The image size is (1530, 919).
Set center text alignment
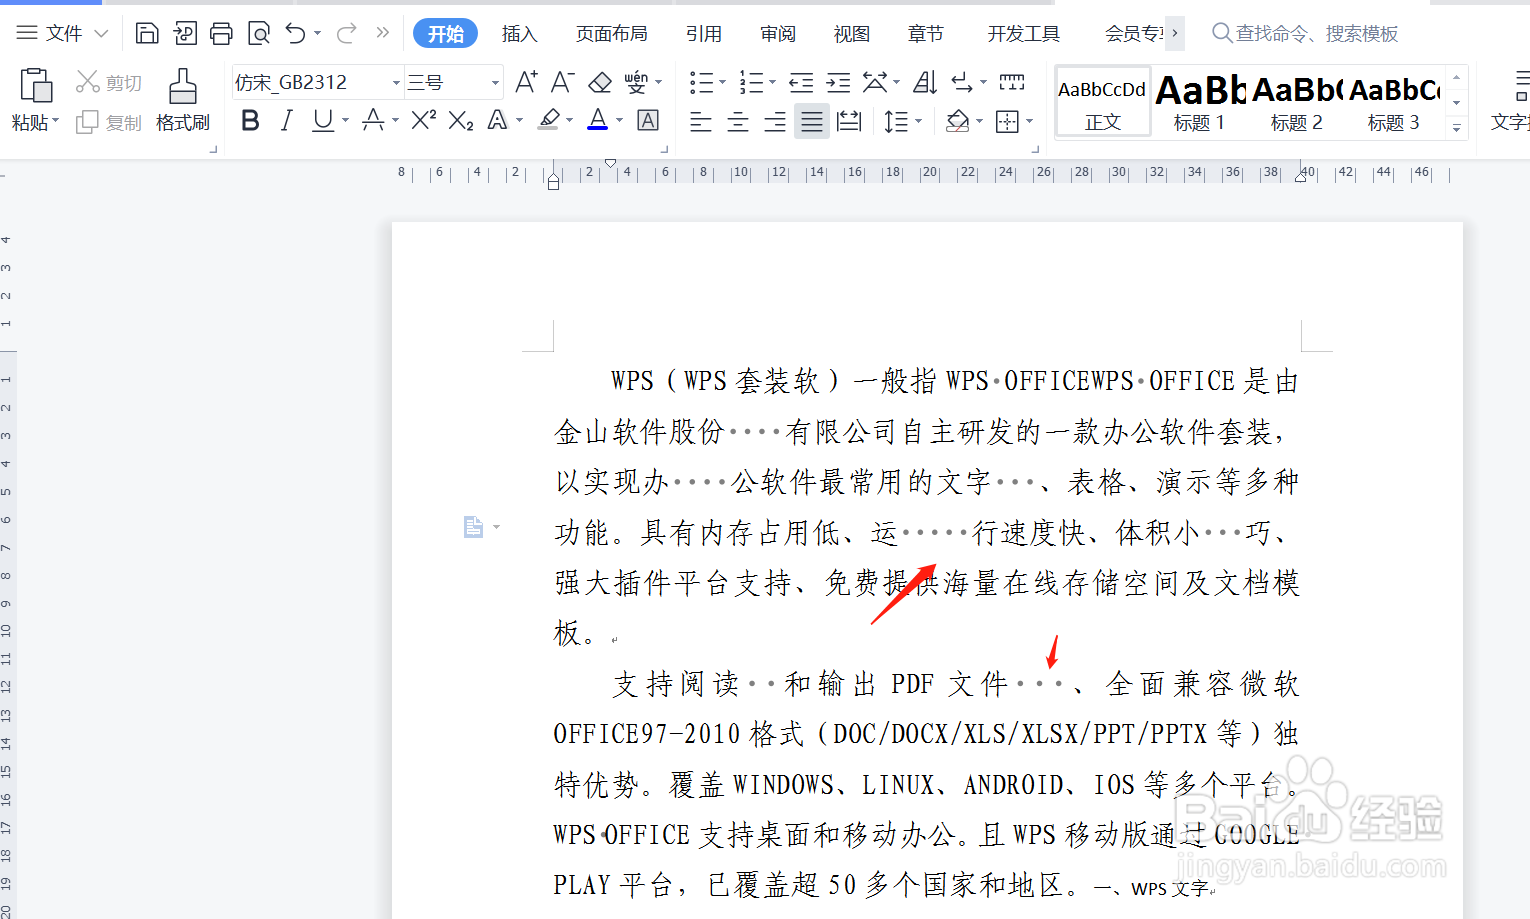738,122
